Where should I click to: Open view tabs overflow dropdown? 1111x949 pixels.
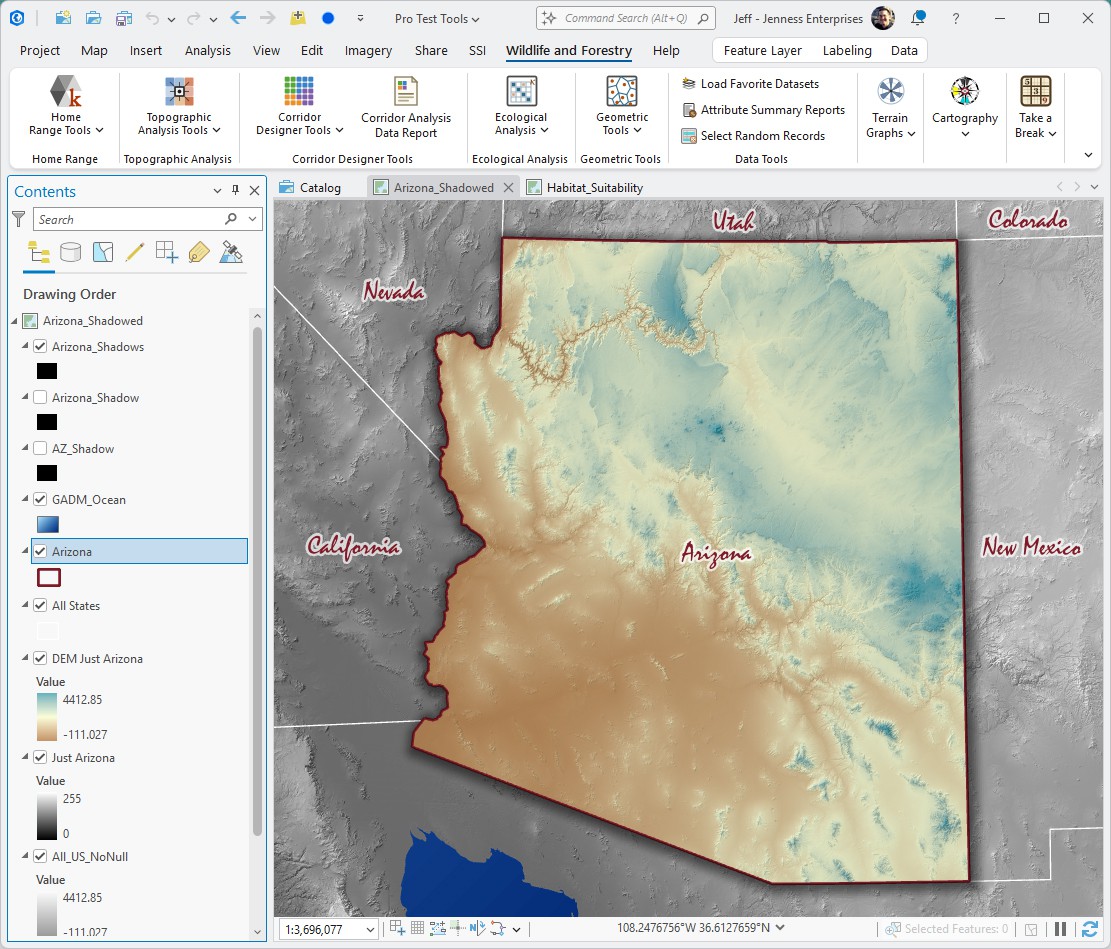(x=1095, y=187)
